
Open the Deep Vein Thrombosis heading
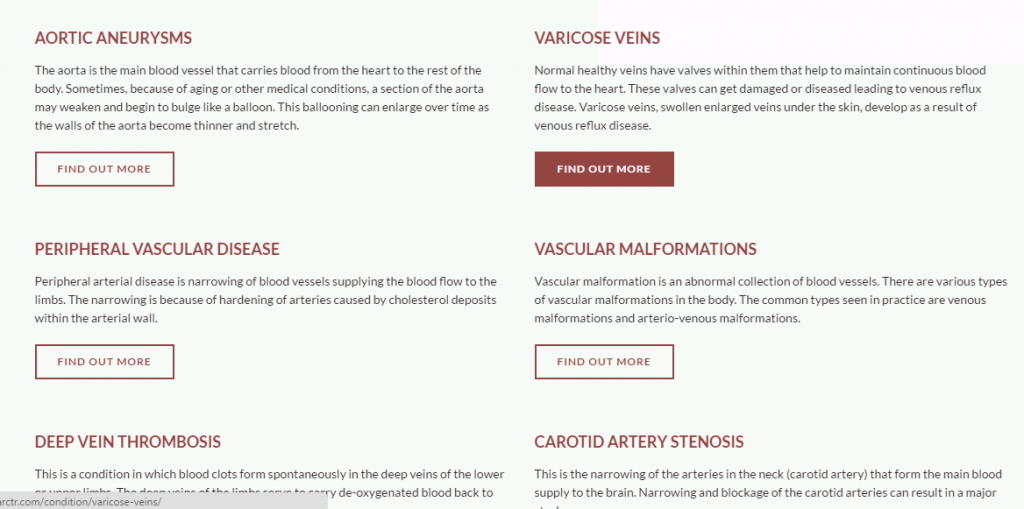[127, 442]
